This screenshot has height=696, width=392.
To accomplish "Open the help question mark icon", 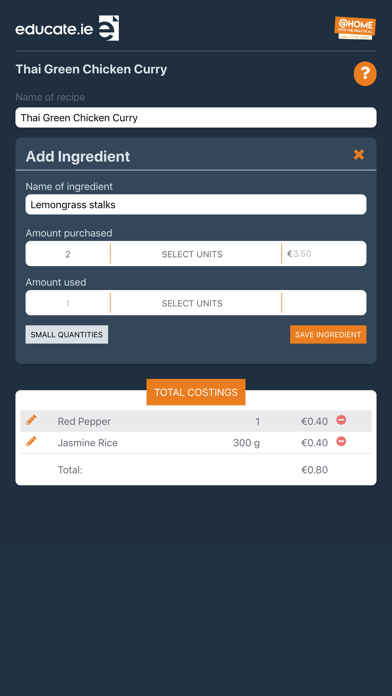I will click(365, 74).
